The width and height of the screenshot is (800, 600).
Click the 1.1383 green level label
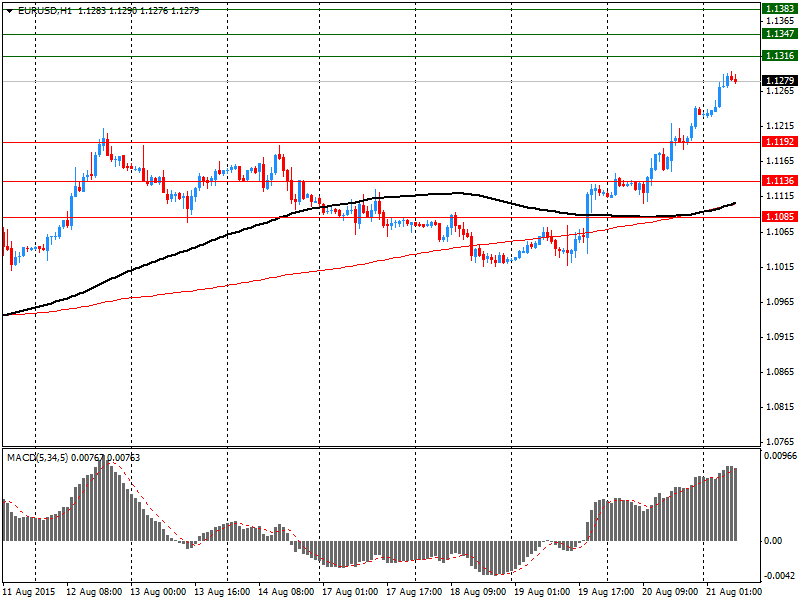point(780,9)
